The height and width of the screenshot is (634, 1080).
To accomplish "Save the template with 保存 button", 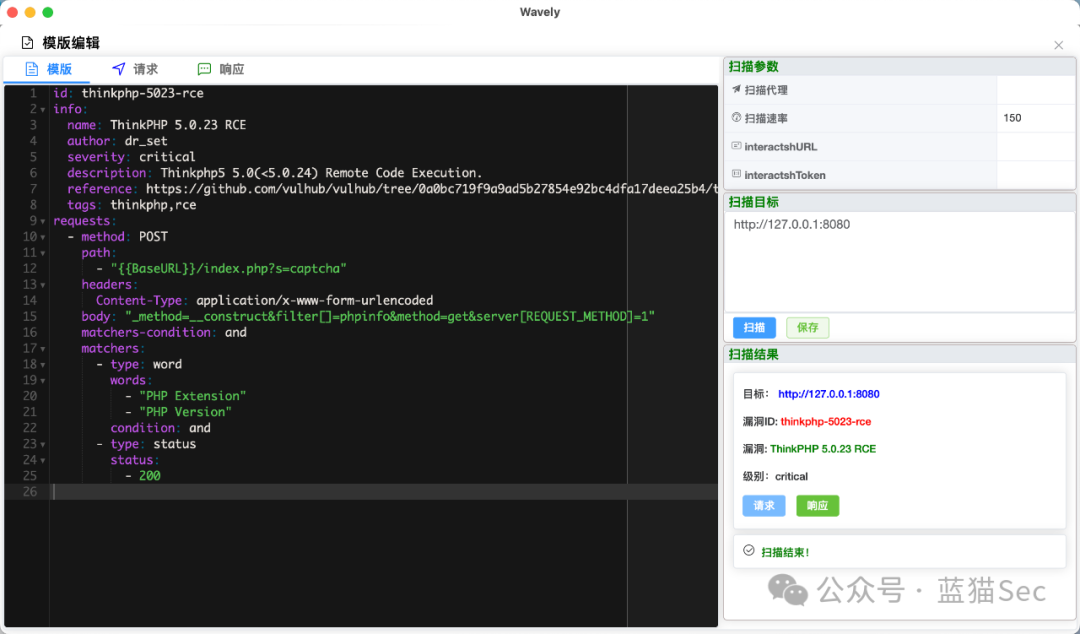I will (x=807, y=327).
